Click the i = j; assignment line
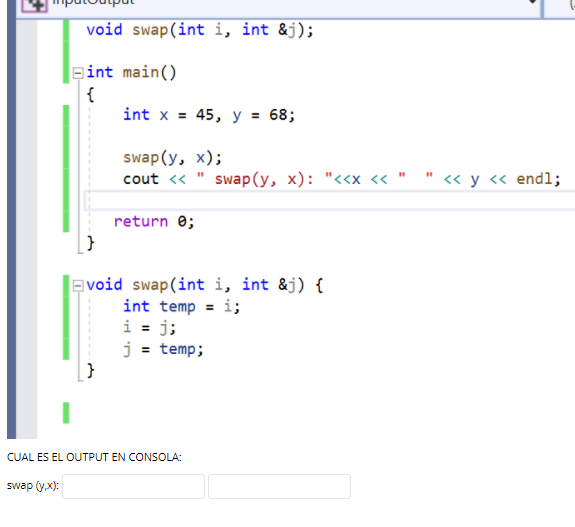The height and width of the screenshot is (527, 575). pyautogui.click(x=150, y=327)
